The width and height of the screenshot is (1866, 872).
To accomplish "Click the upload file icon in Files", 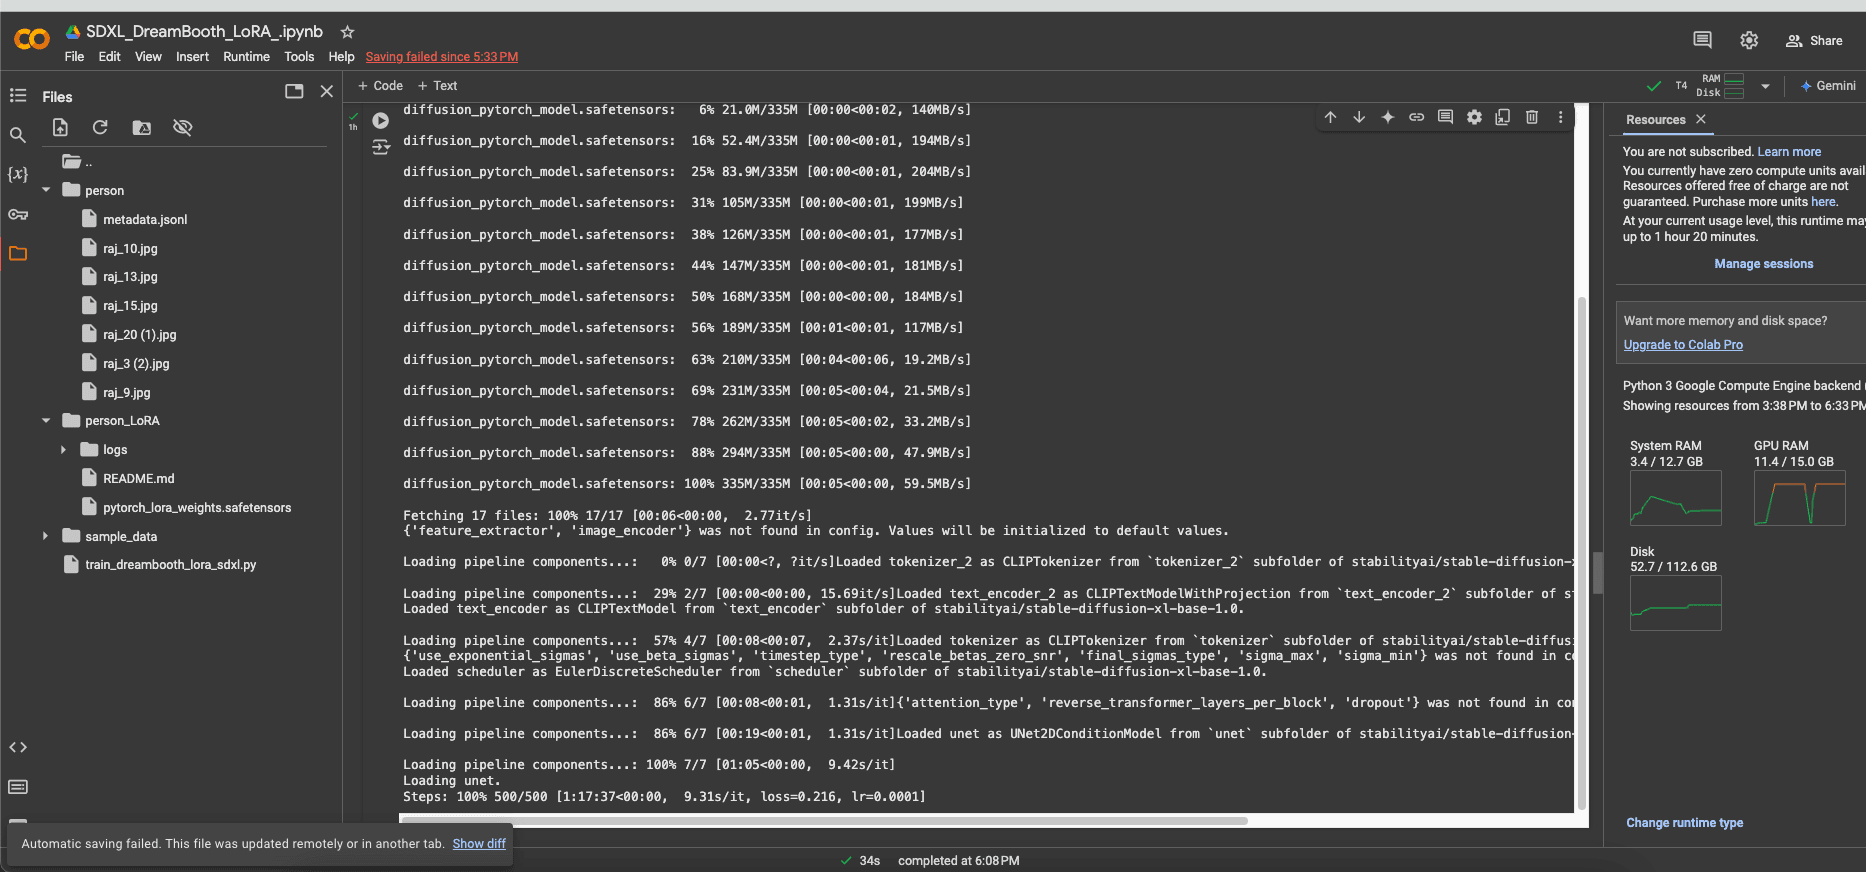I will 60,128.
